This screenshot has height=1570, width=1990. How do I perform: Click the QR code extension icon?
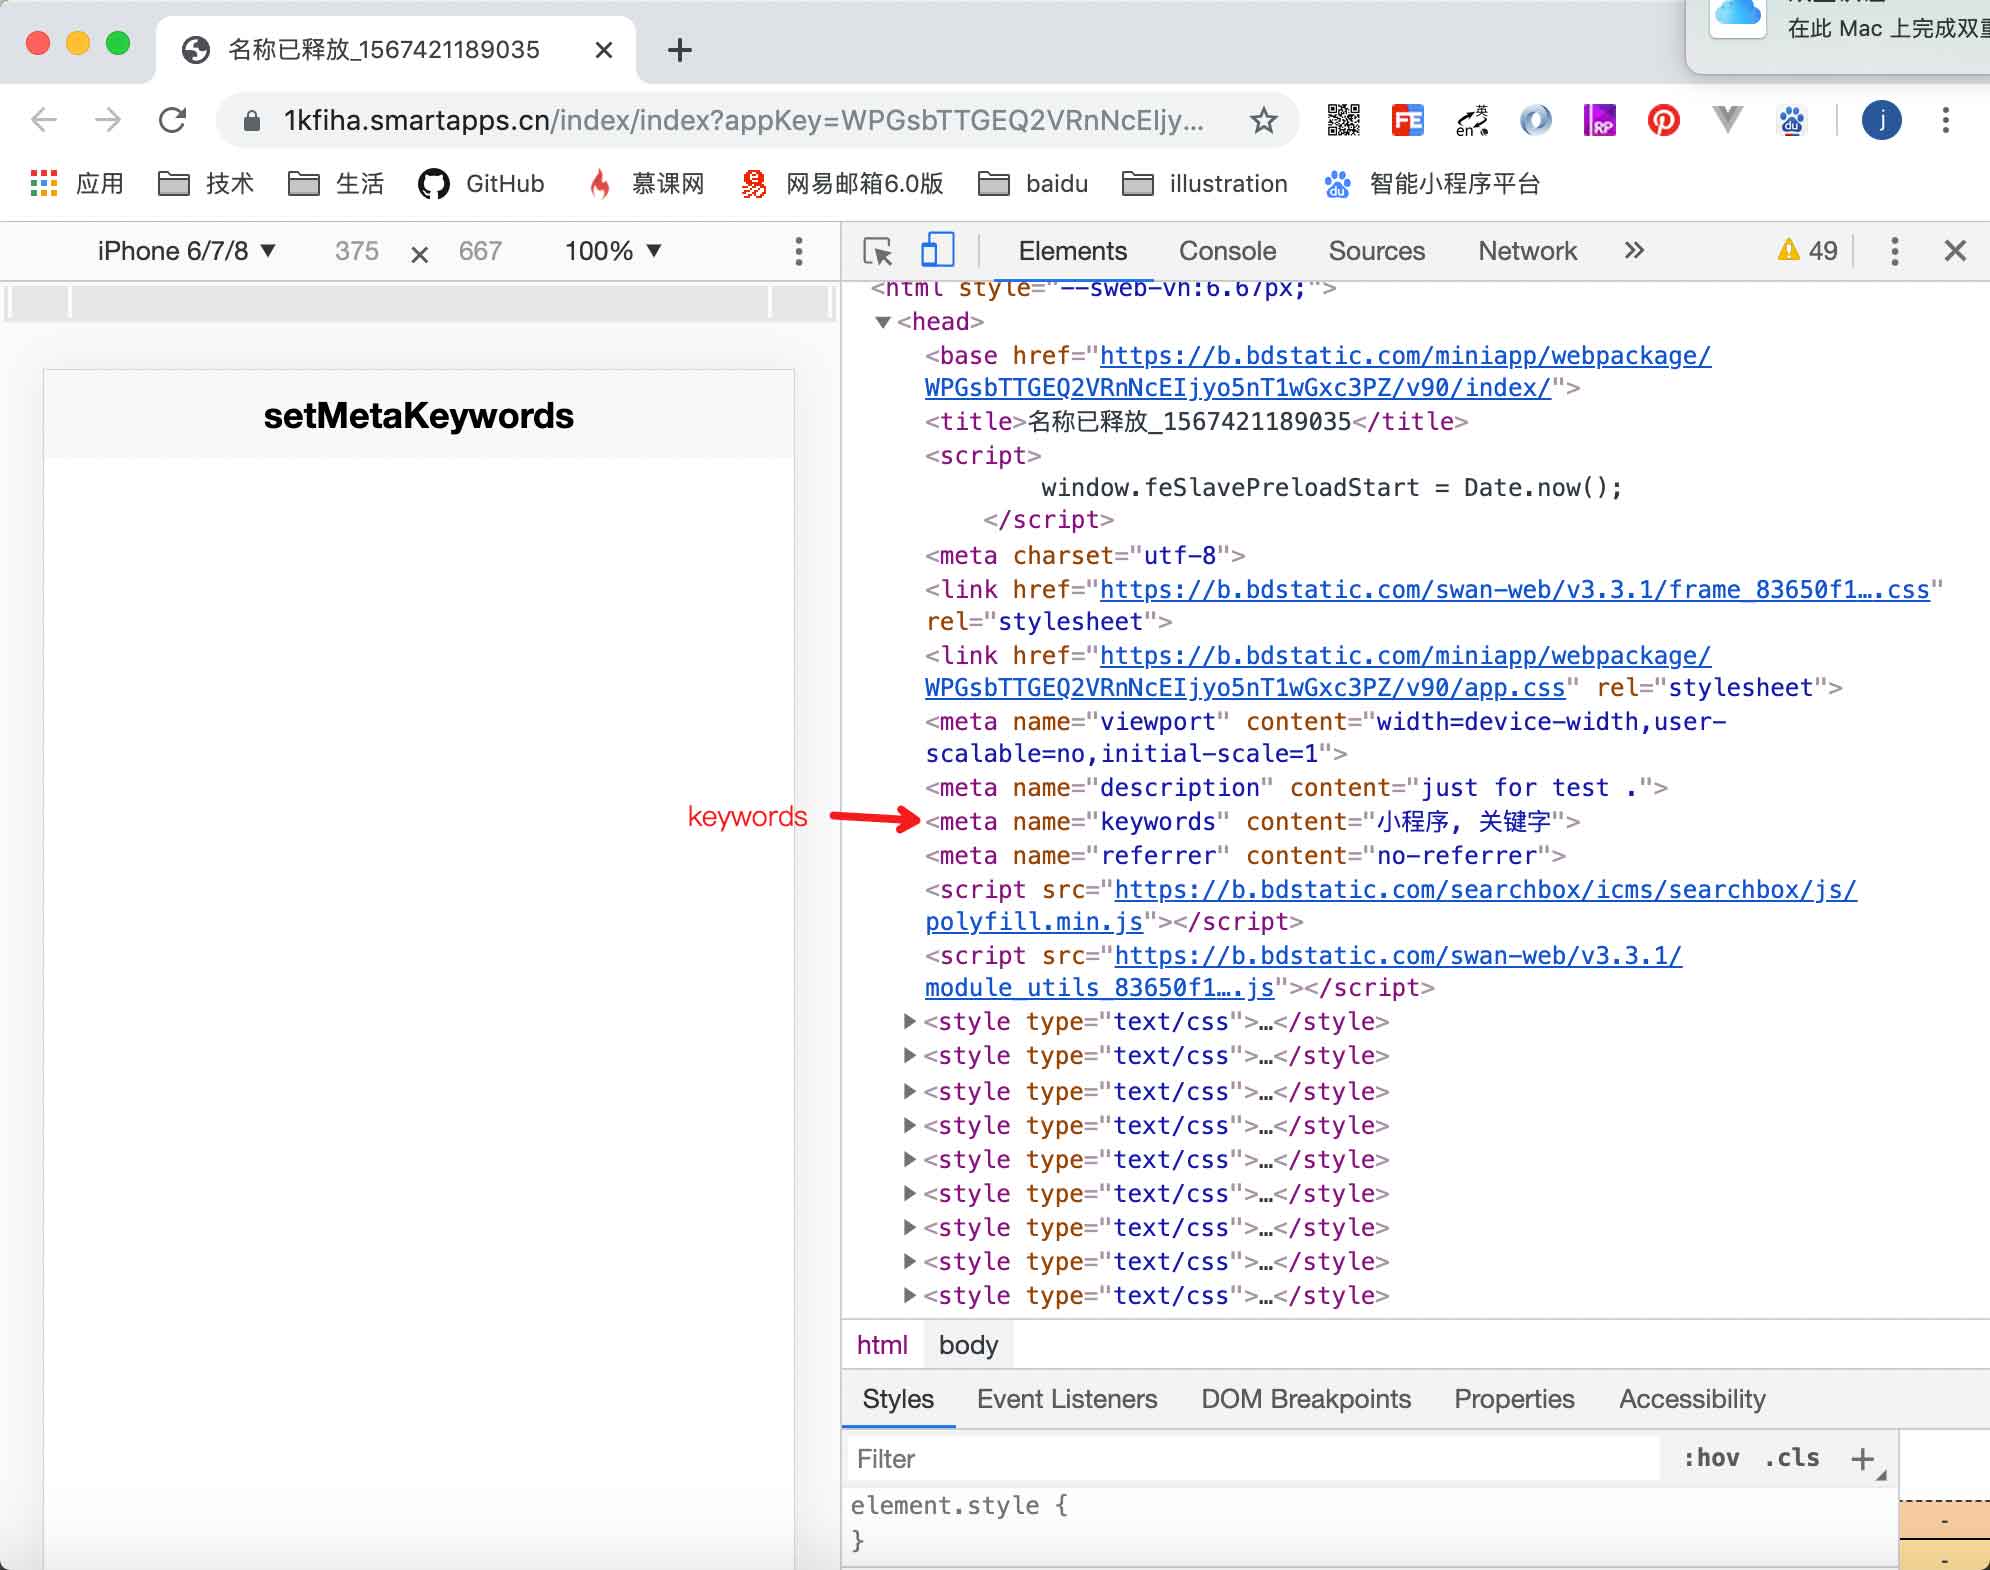pyautogui.click(x=1343, y=121)
